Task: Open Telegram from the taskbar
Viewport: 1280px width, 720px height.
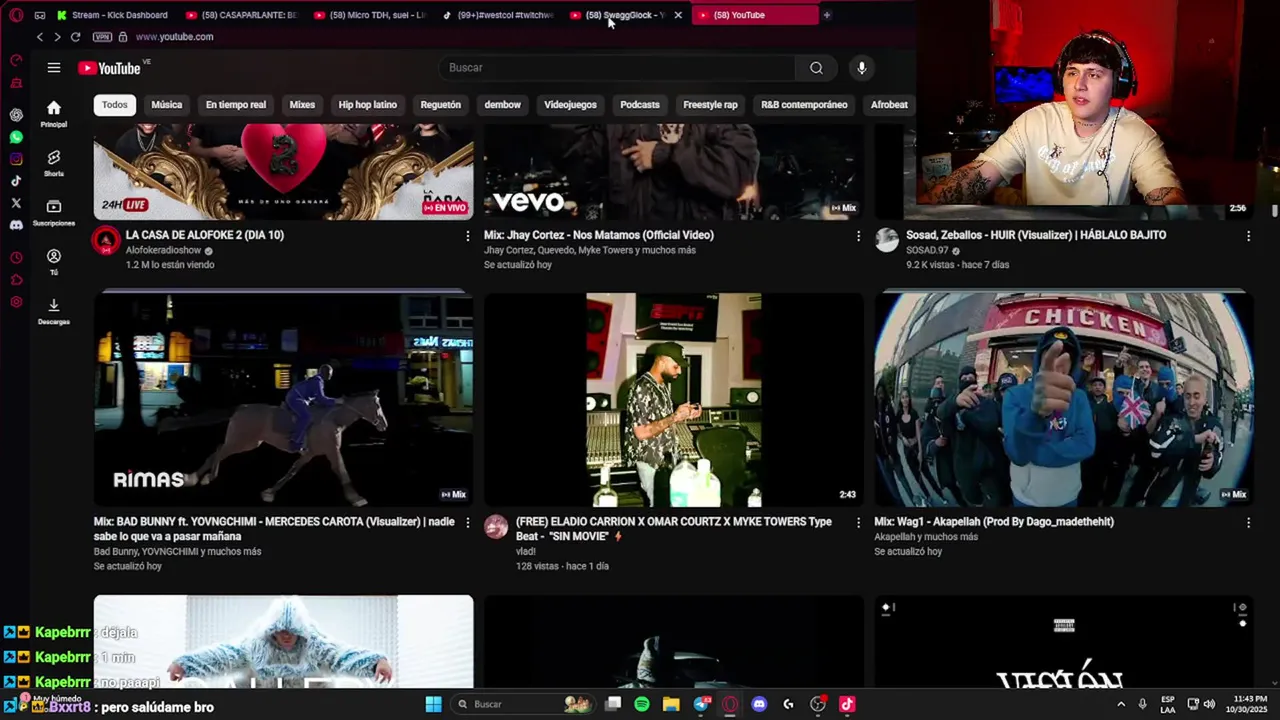Action: click(701, 704)
